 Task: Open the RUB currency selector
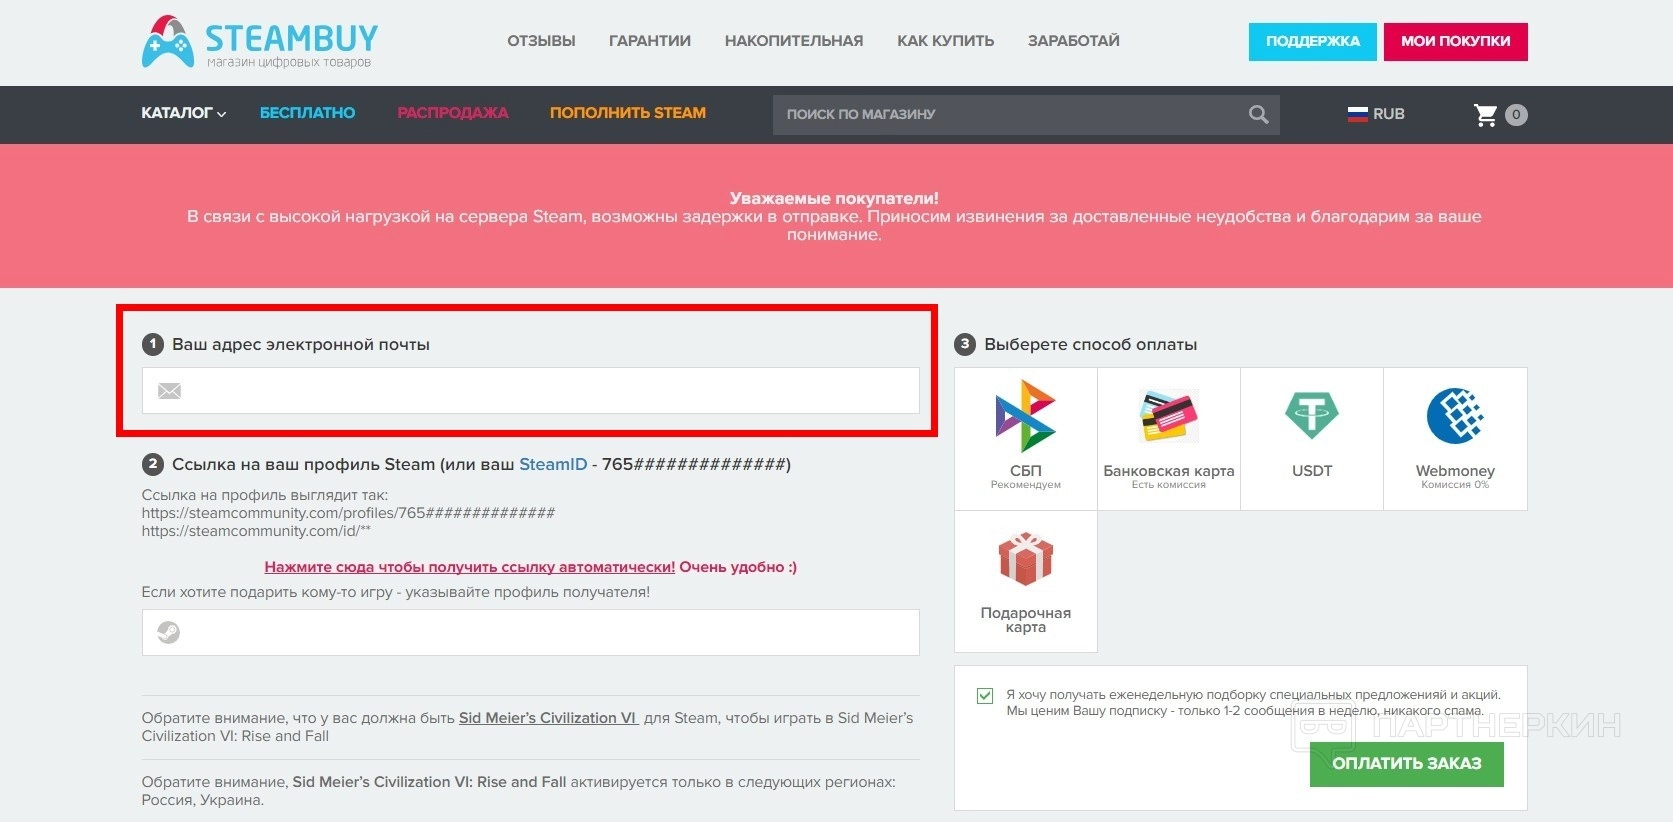(1376, 114)
